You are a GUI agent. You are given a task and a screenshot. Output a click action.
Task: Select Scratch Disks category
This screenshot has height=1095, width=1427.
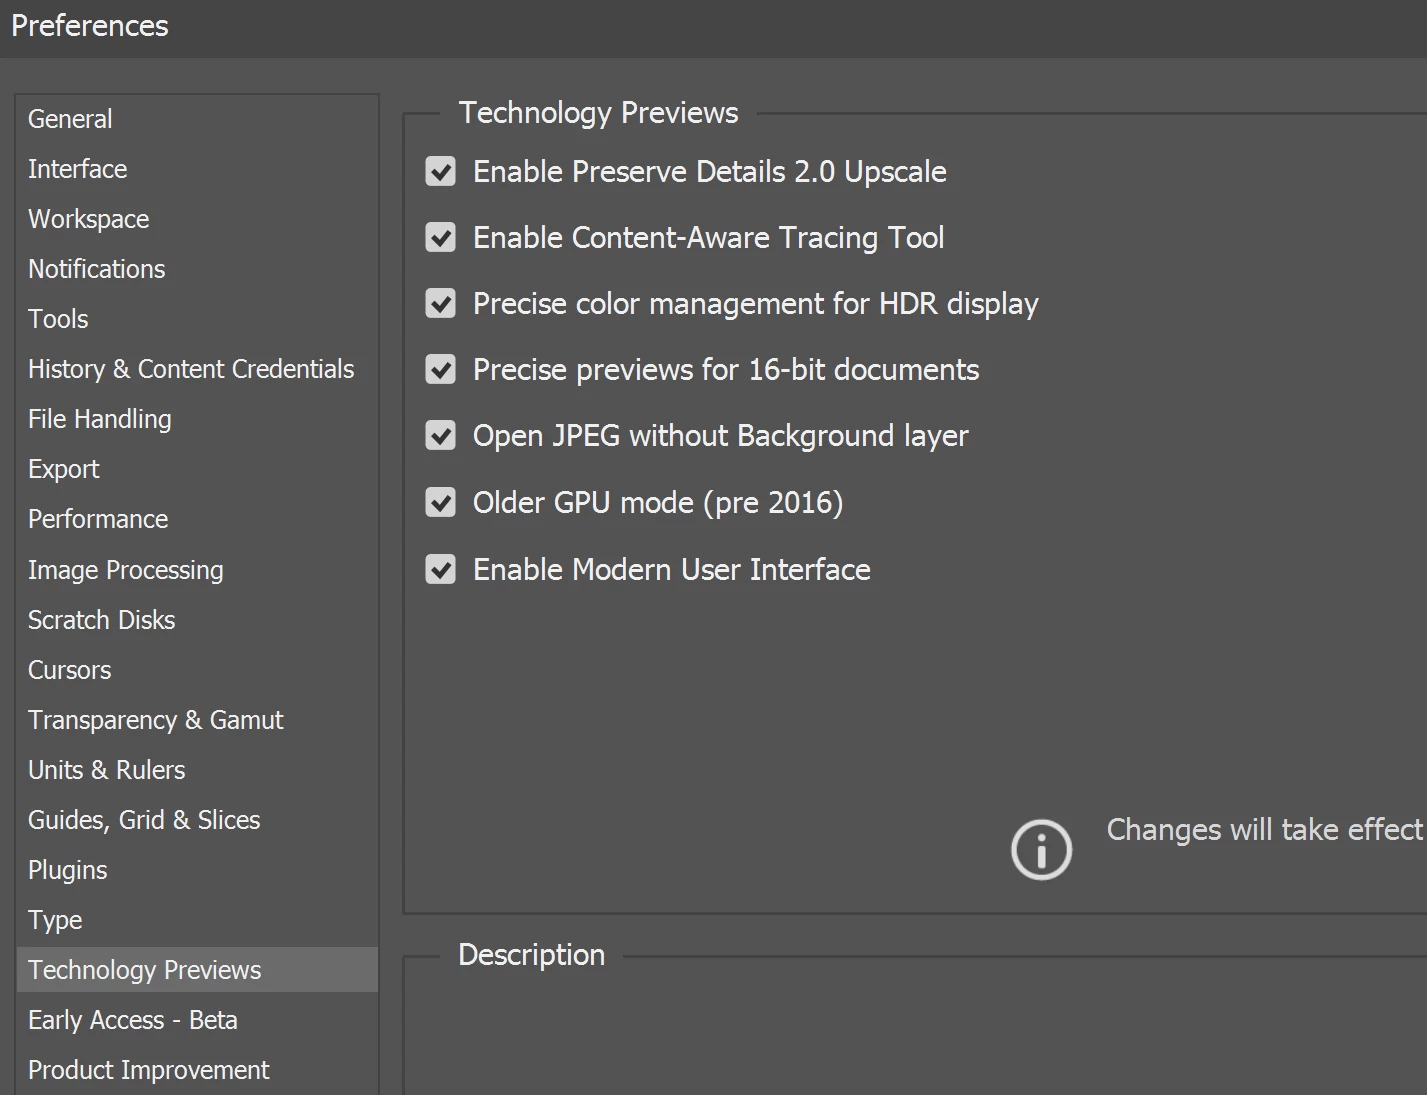click(102, 620)
